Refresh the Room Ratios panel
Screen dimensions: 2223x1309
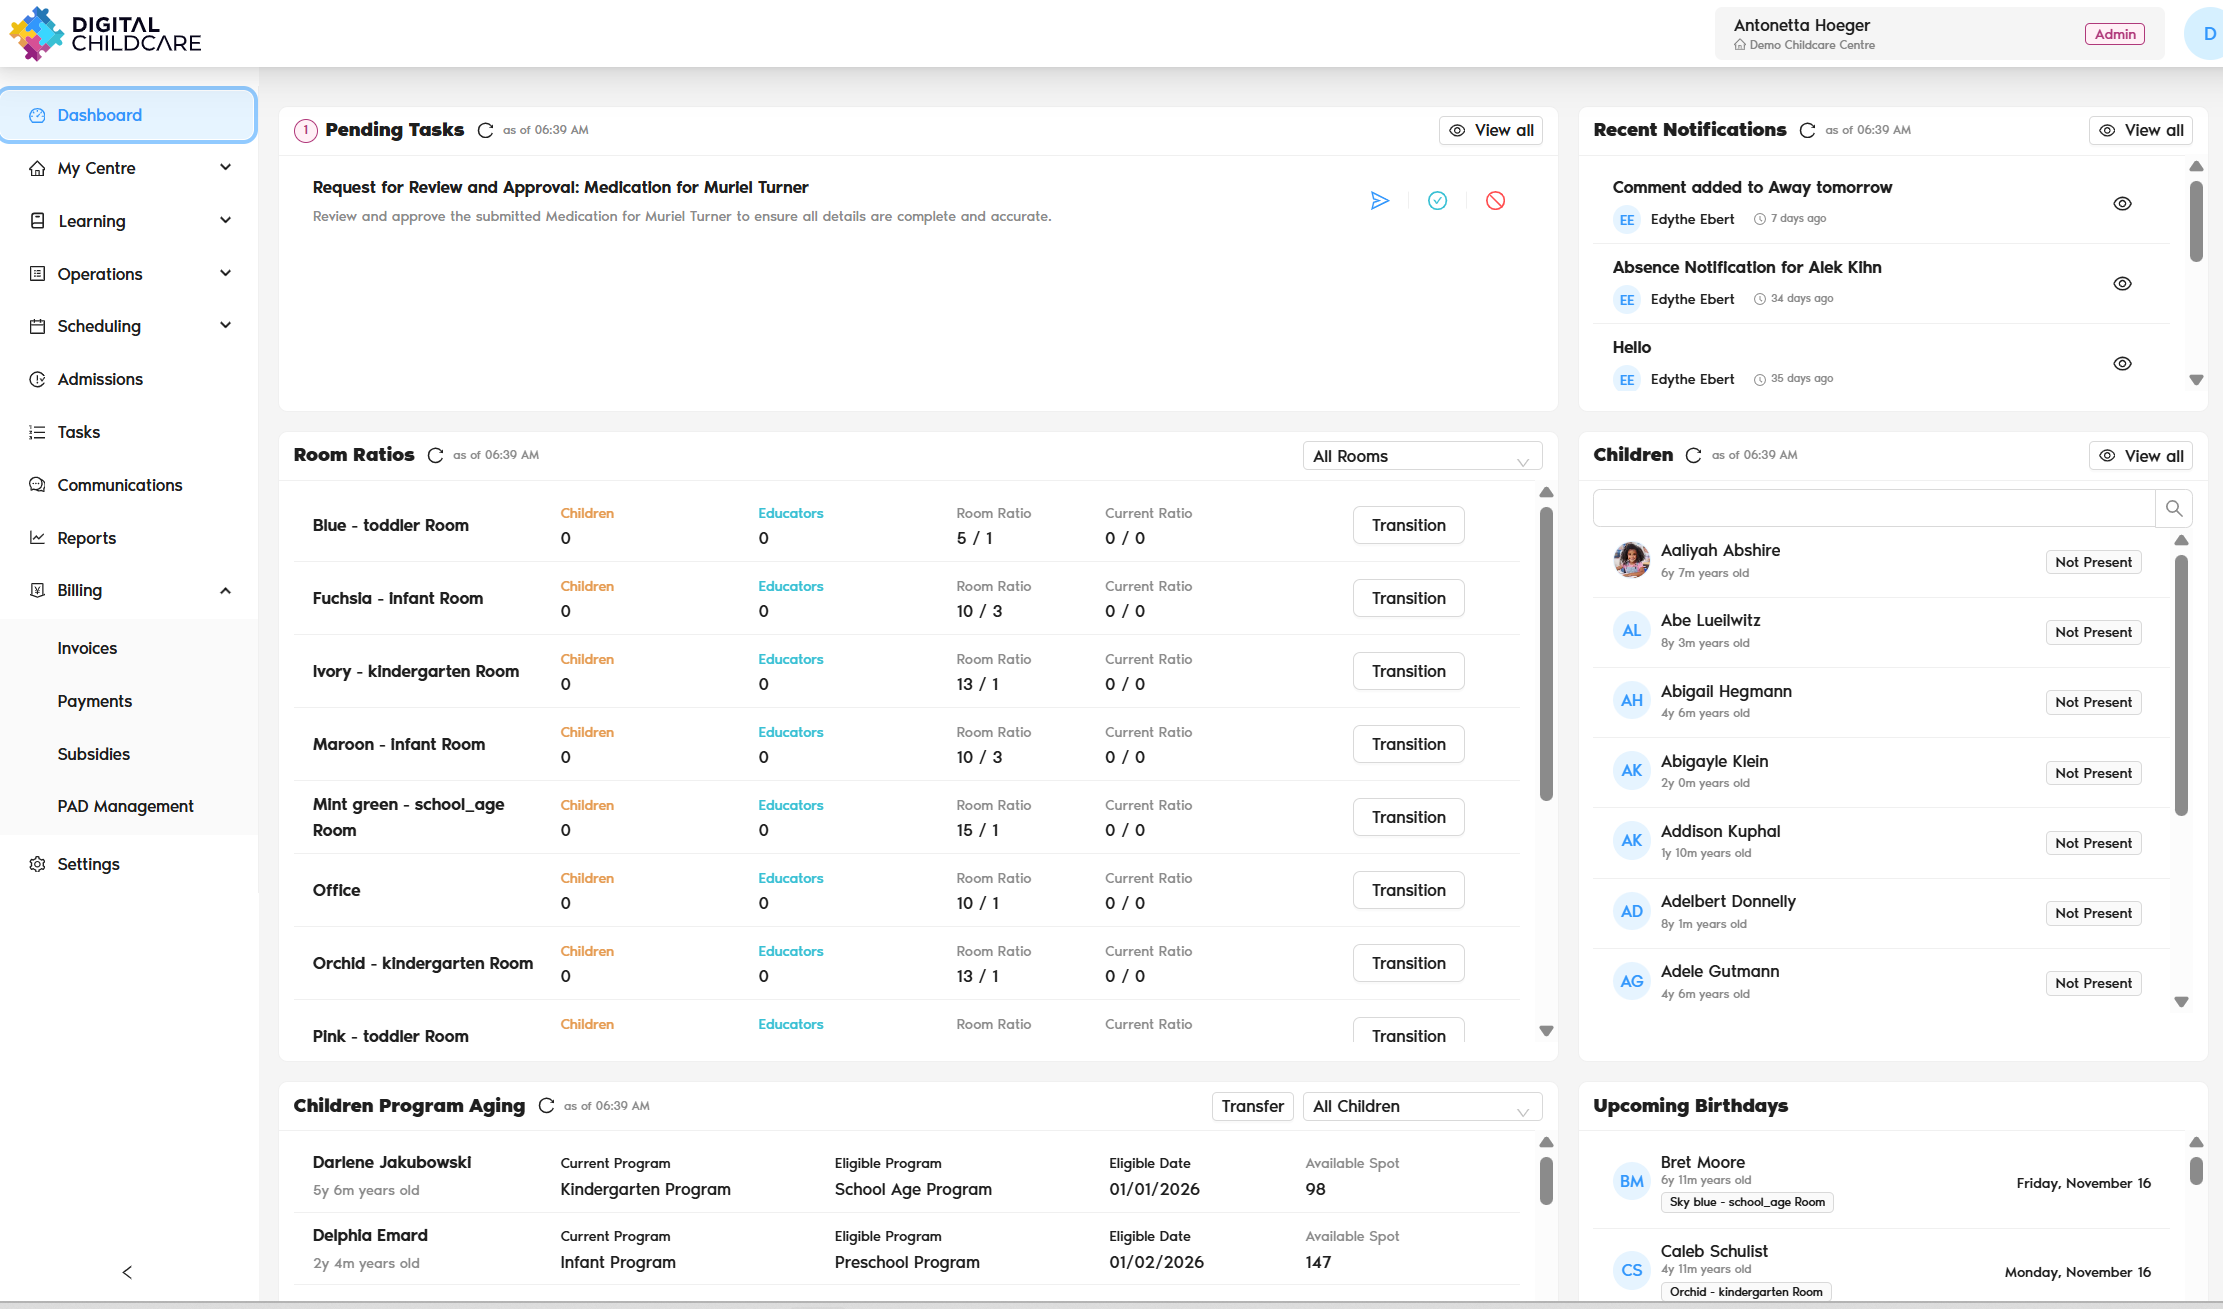435,456
